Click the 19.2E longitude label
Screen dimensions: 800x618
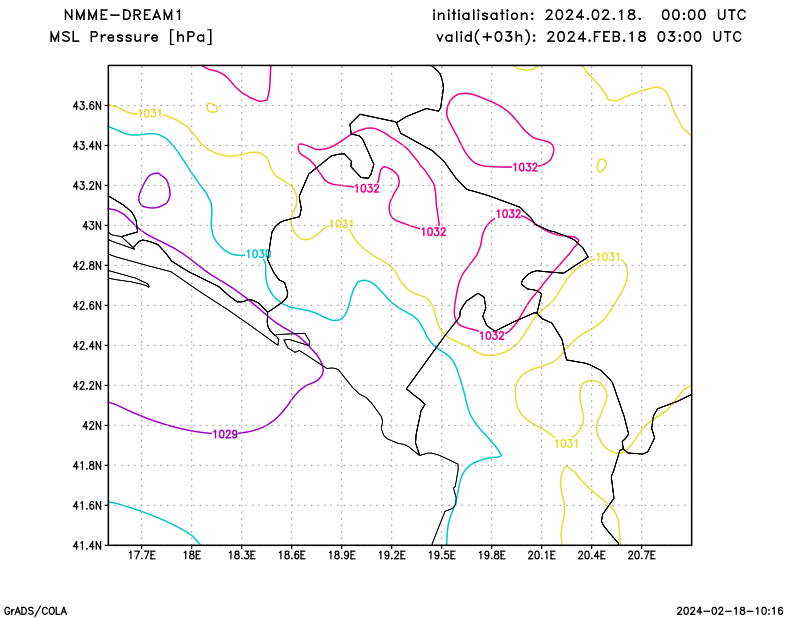391,556
